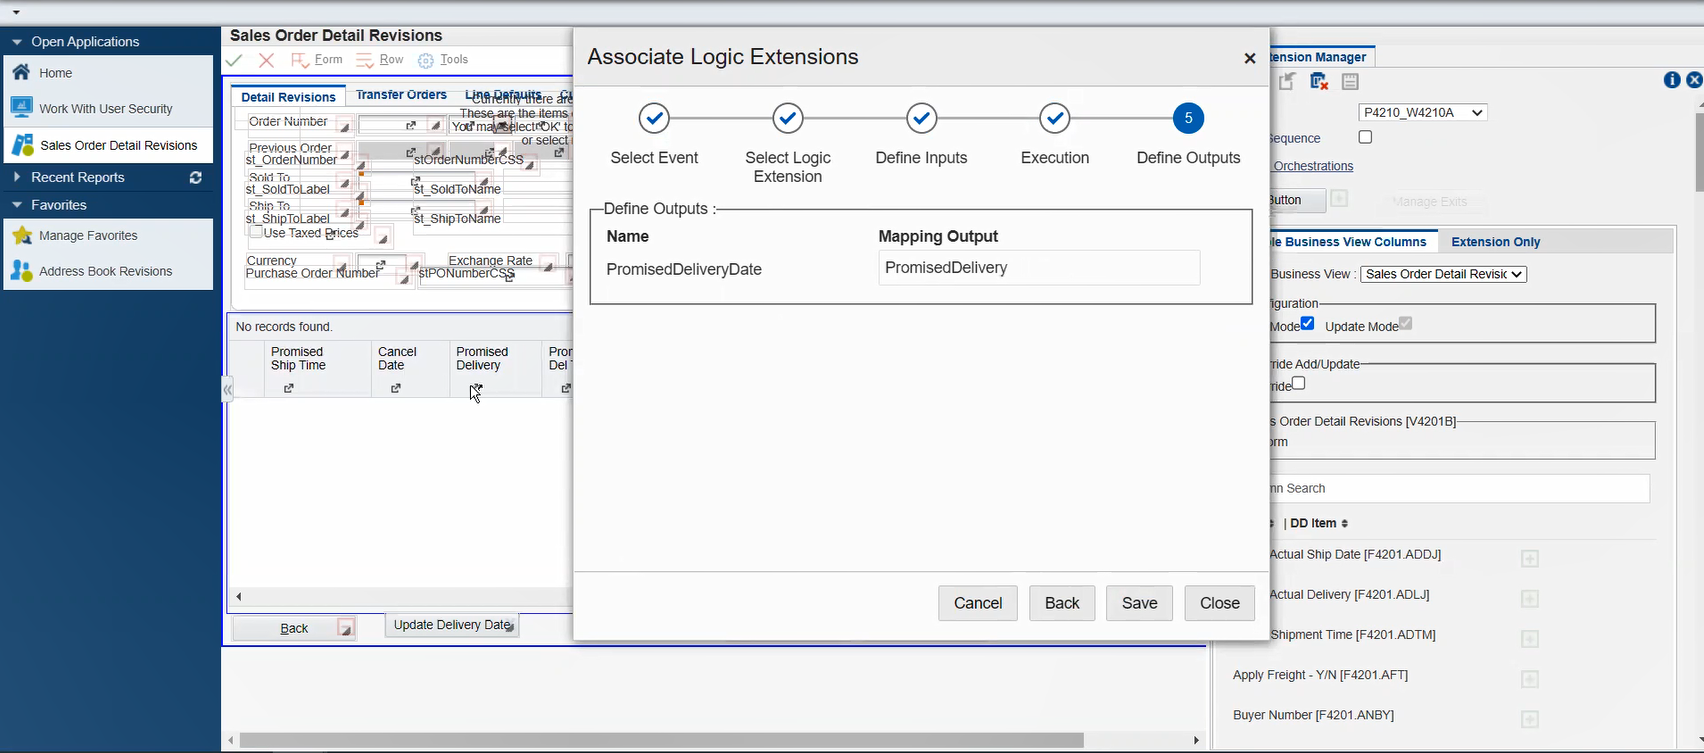Click the red Cancel X in the toolbar
The height and width of the screenshot is (753, 1704).
(266, 60)
